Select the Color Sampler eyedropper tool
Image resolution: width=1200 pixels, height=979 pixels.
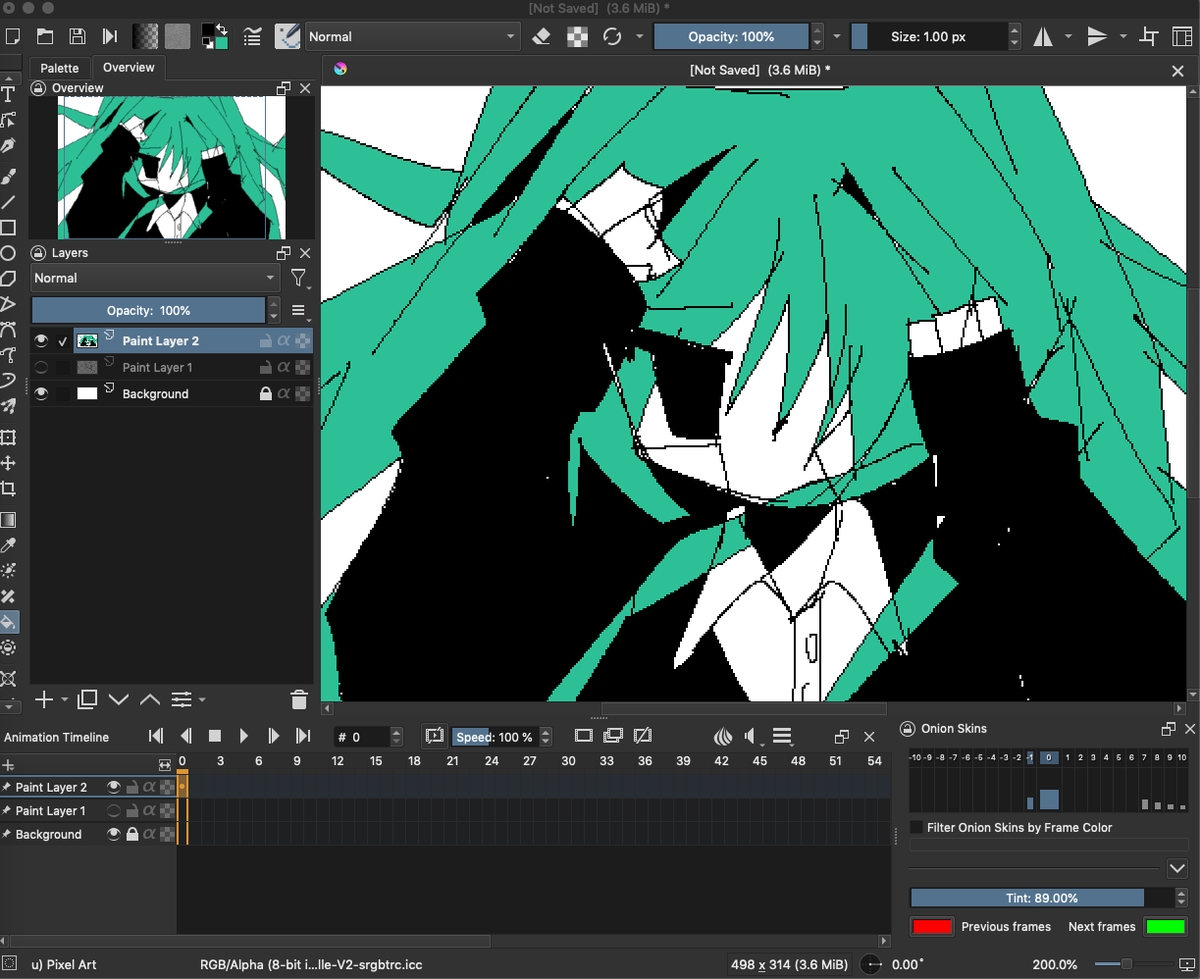point(8,546)
